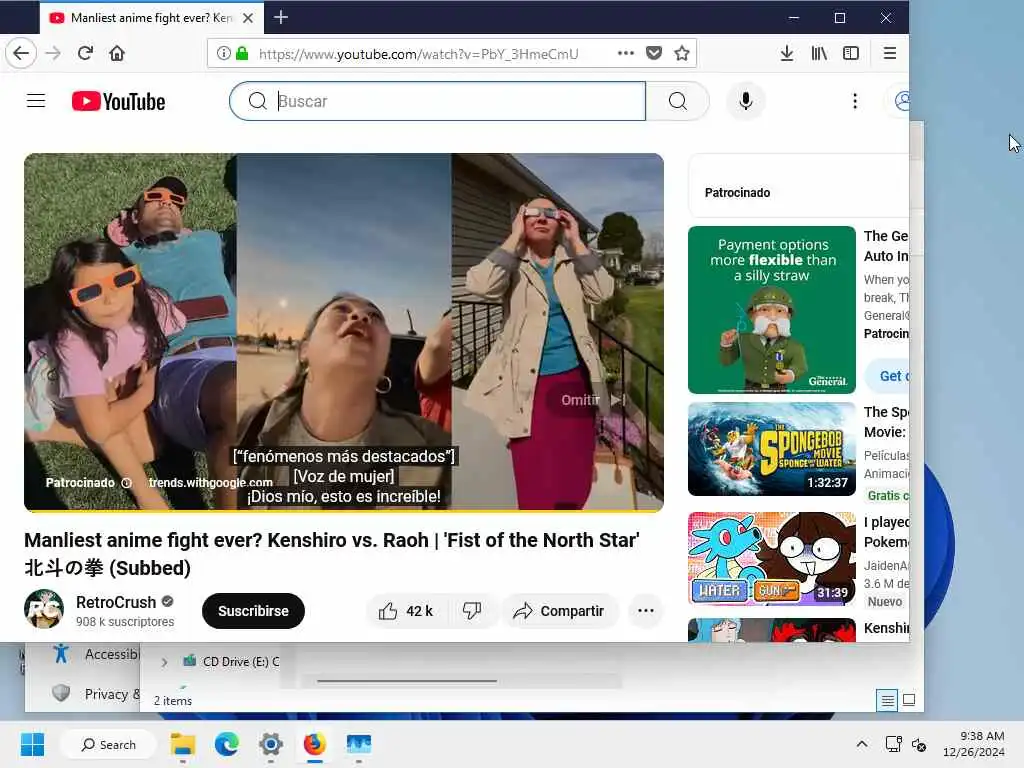The width and height of the screenshot is (1024, 768).
Task: Open Firefox library icon
Action: (x=819, y=53)
